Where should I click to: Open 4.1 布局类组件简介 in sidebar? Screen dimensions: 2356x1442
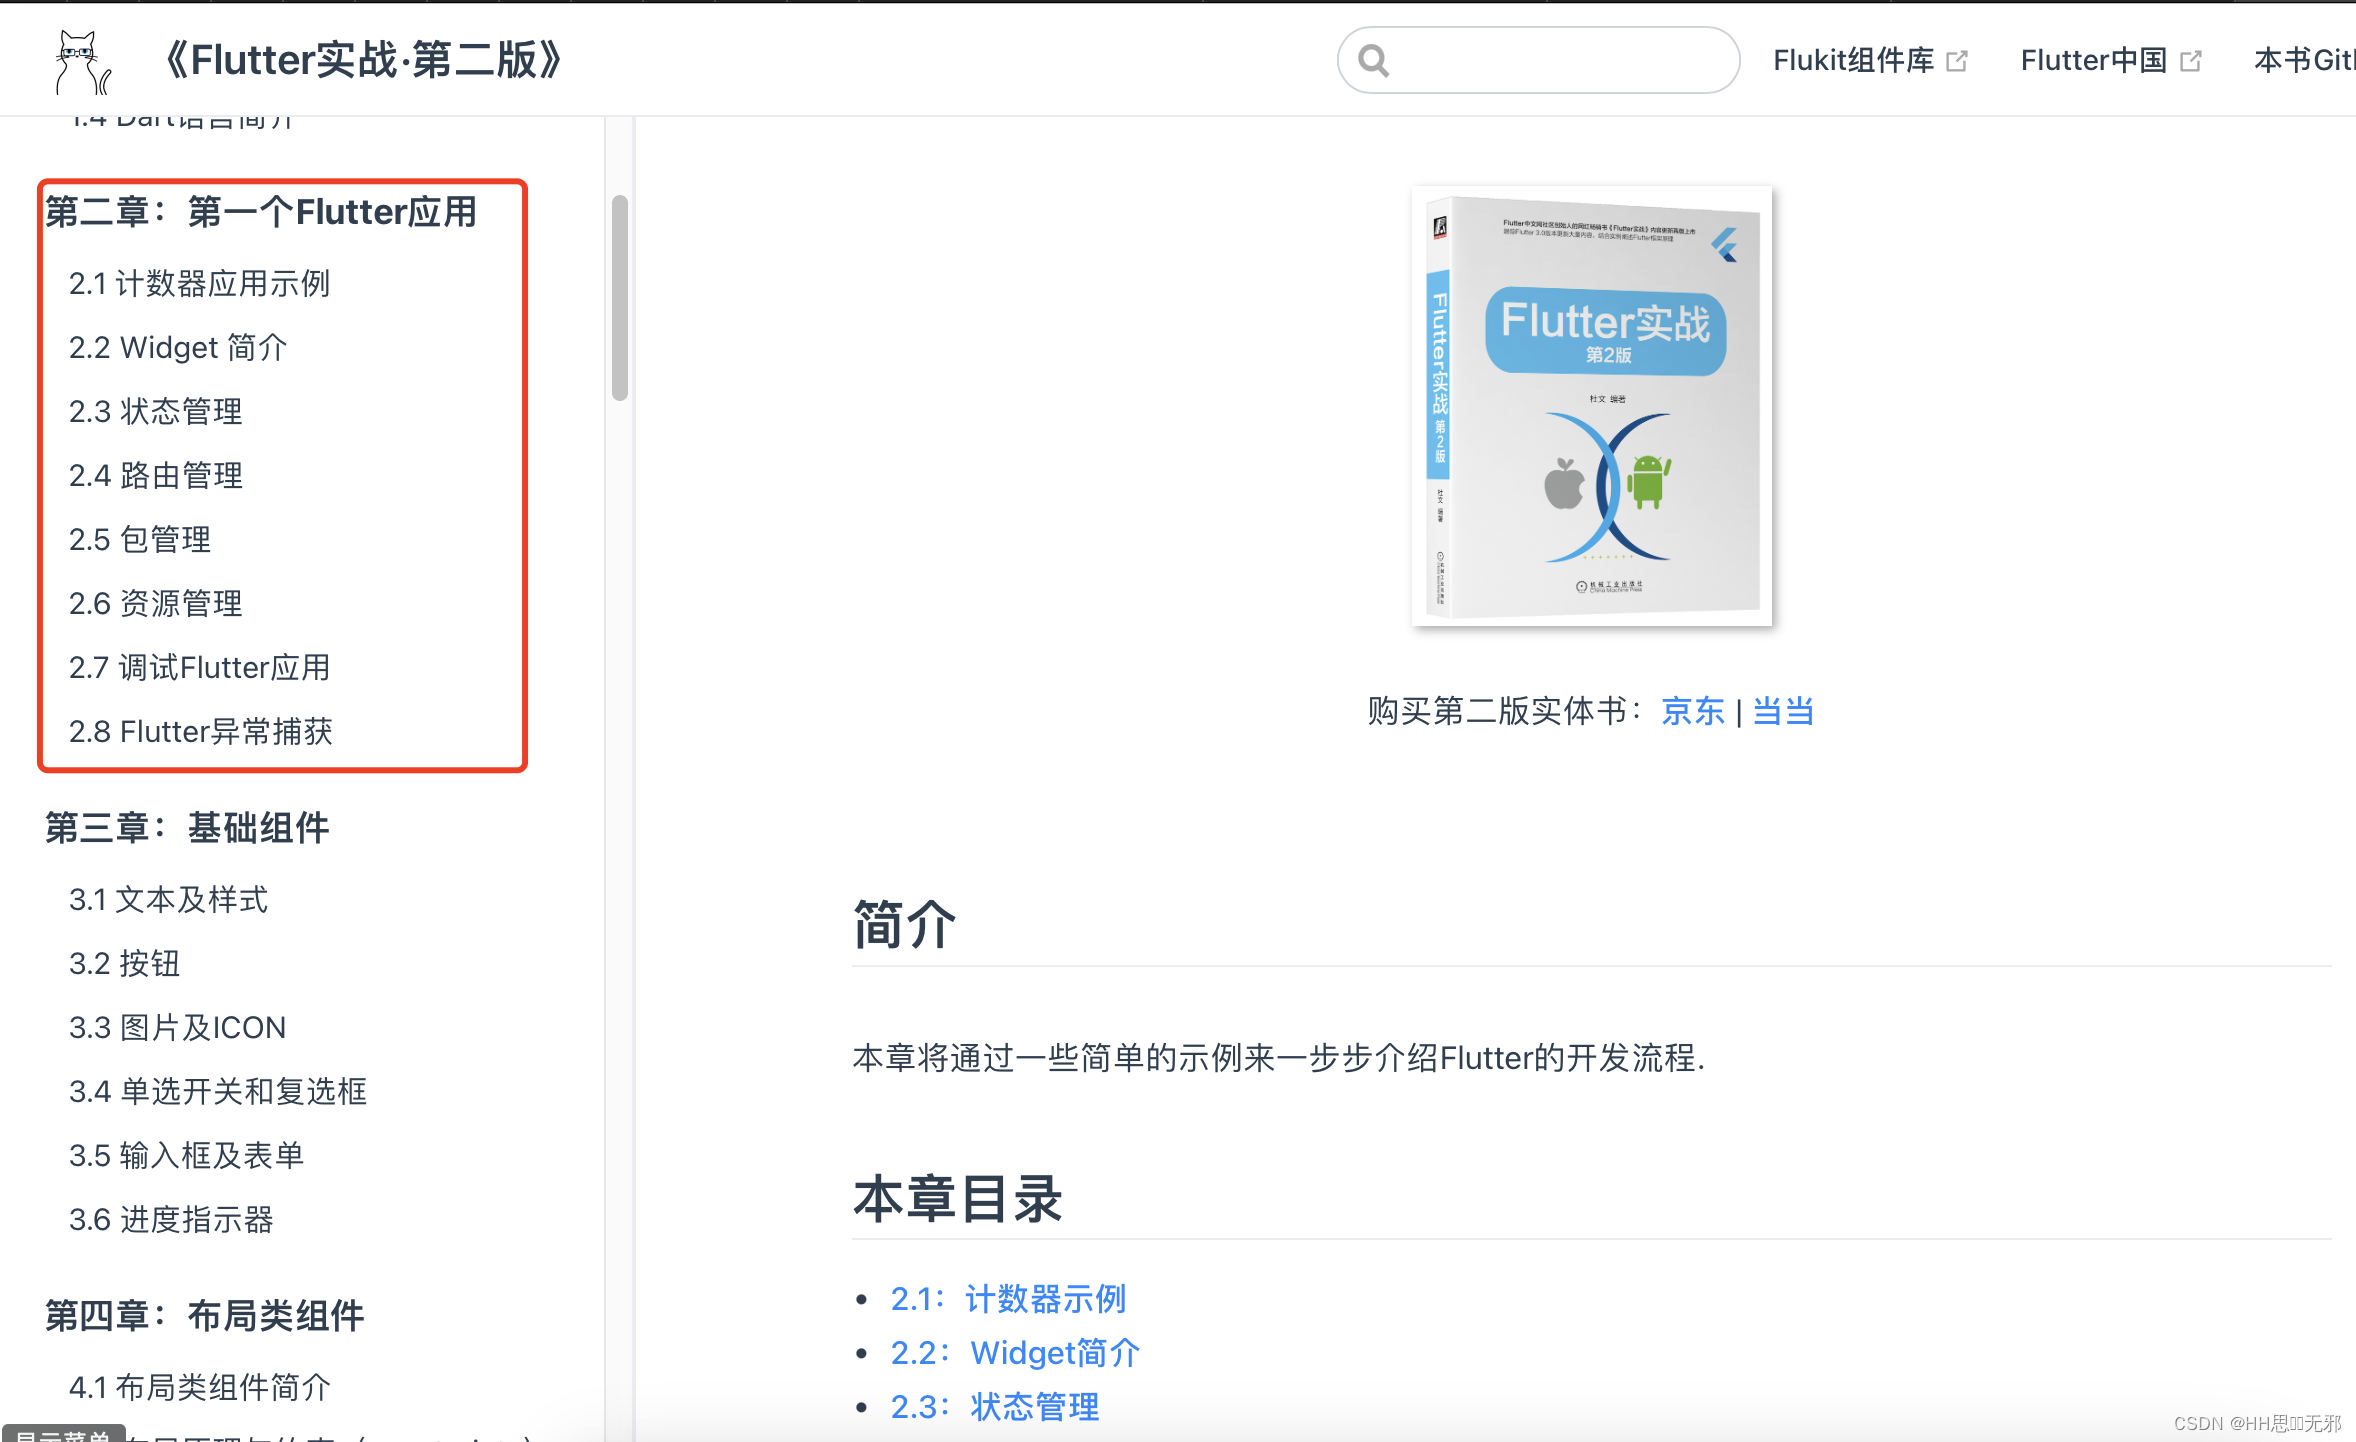pyautogui.click(x=199, y=1388)
